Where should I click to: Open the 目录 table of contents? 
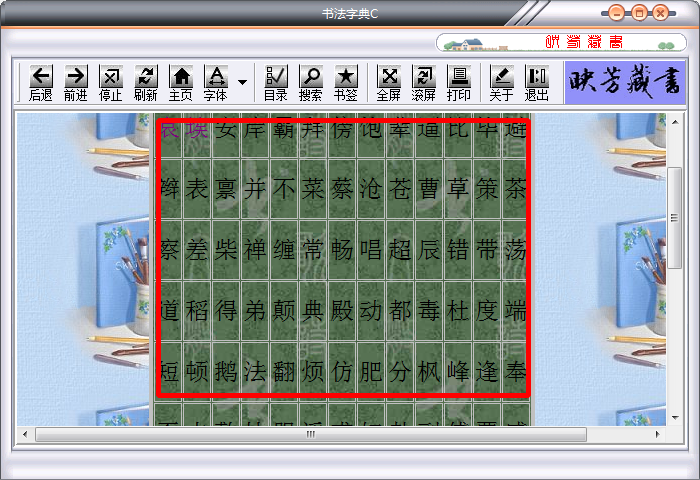275,83
